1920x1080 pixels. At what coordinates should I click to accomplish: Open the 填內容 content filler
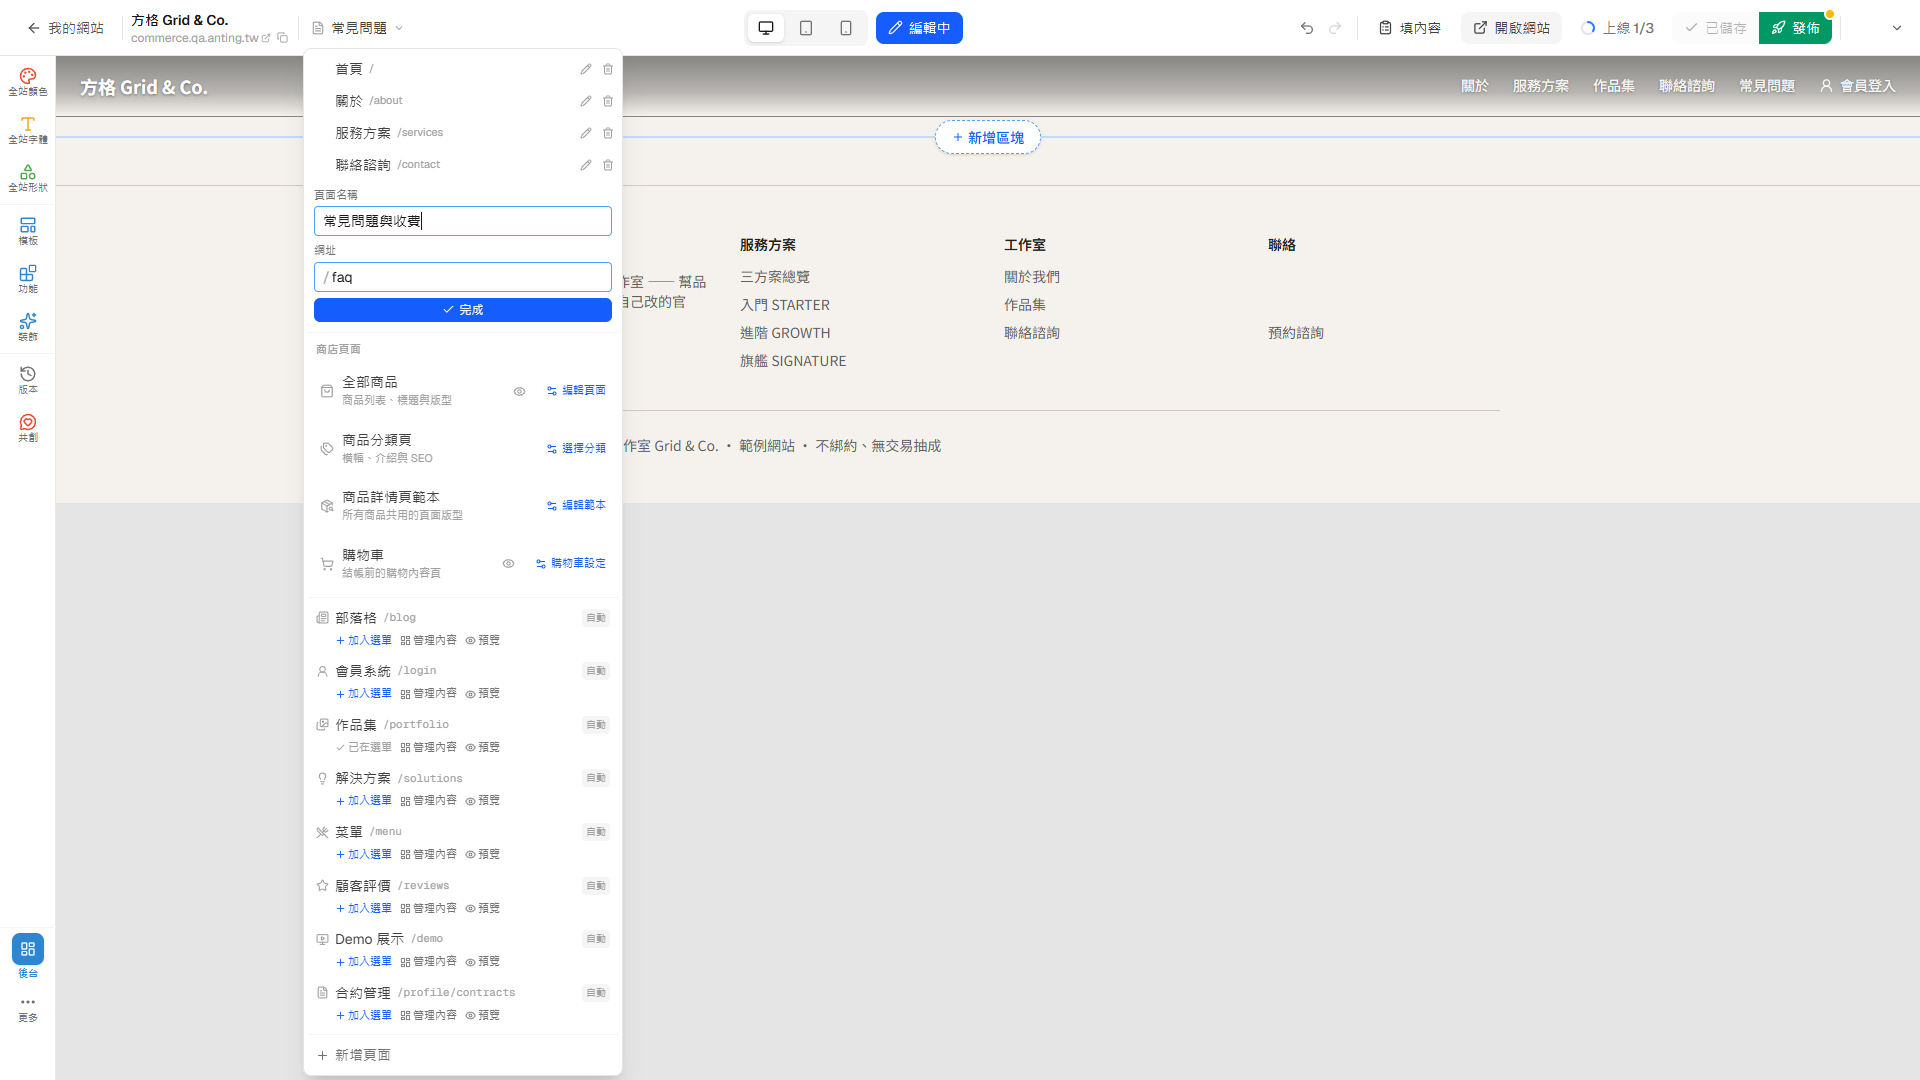tap(1410, 28)
